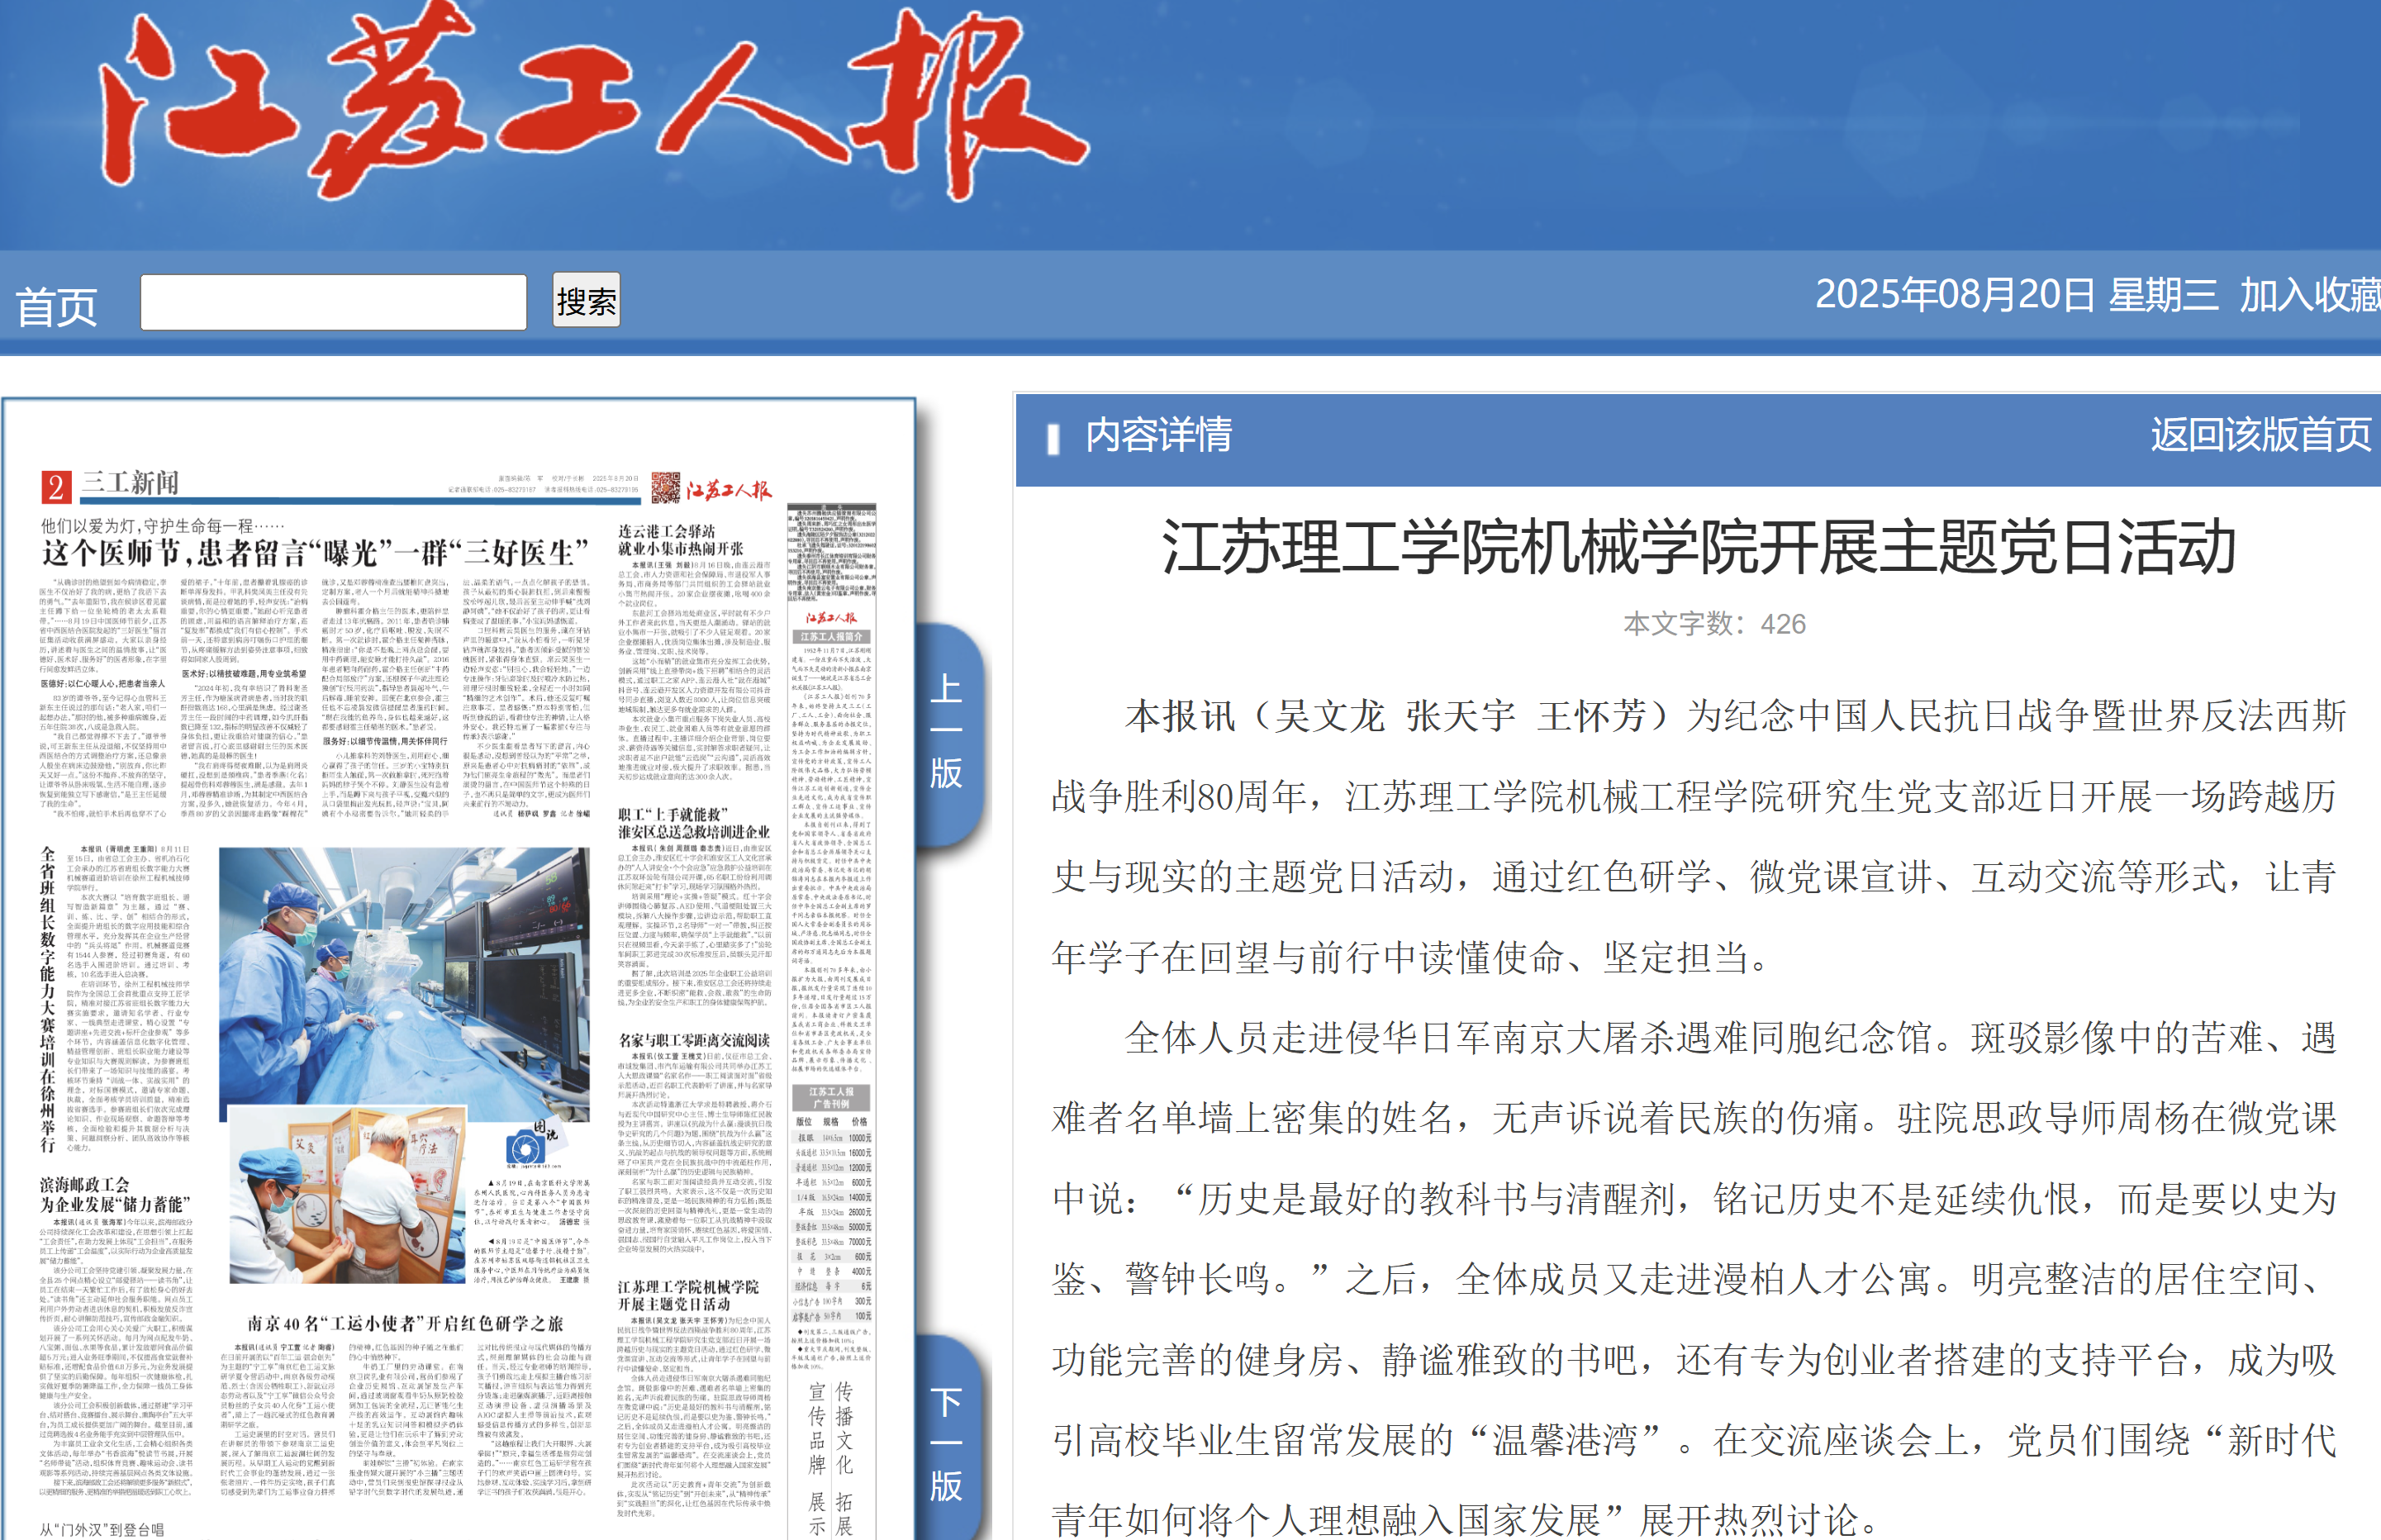2381x1540 pixels.
Task: Click the 搜索 search button
Action: pos(586,300)
